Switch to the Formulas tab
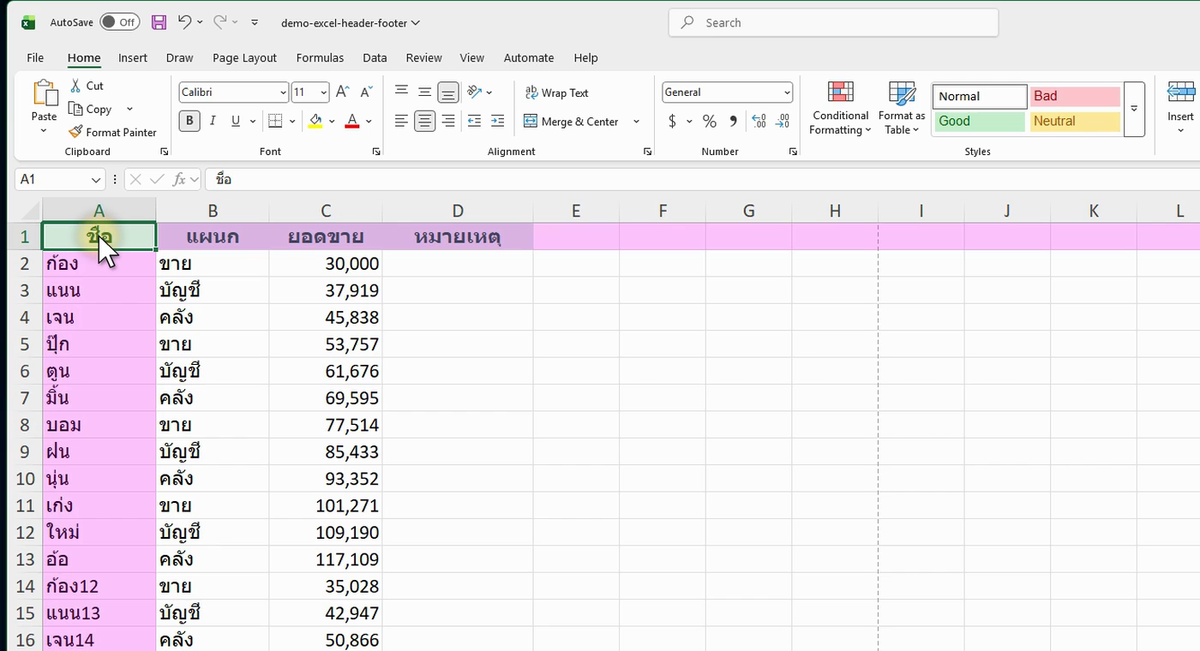Viewport: 1200px width, 651px height. [320, 58]
